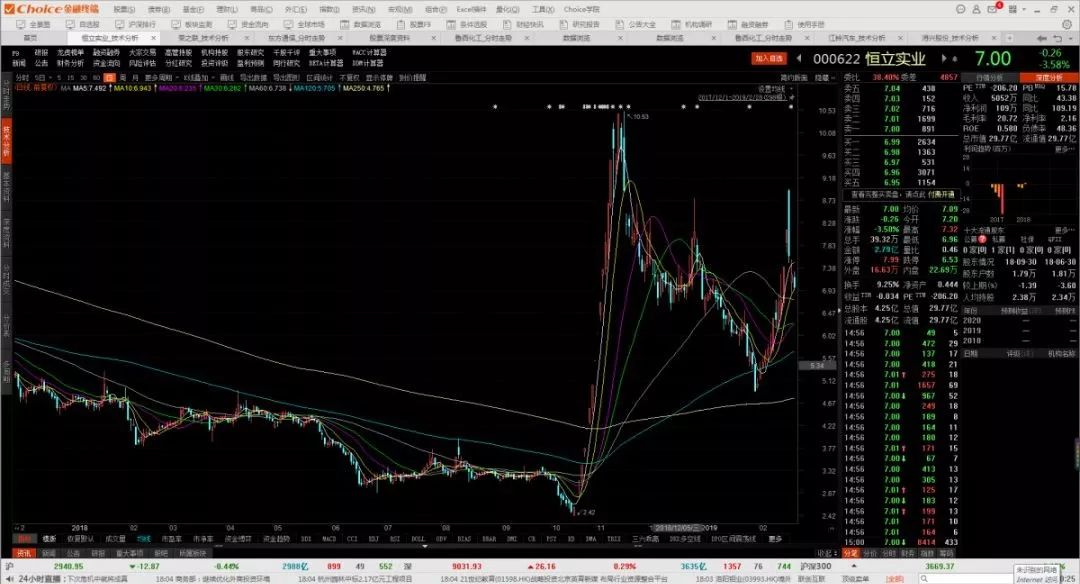Open the 自选股 watchlist icon
The image size is (1080, 584).
[x=70, y=24]
